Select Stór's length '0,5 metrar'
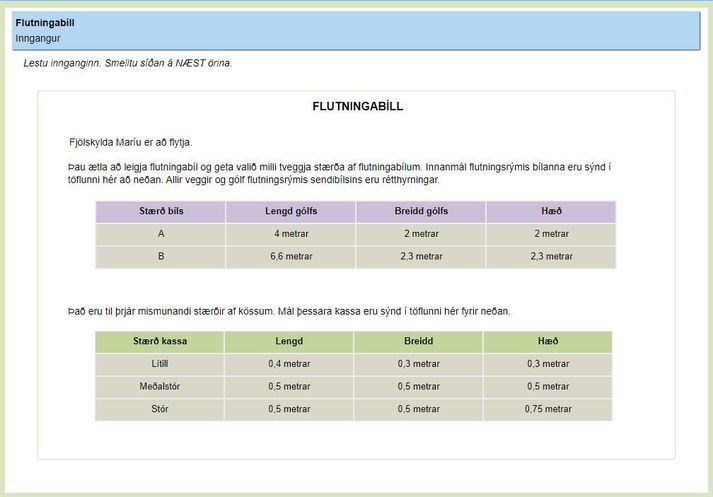This screenshot has width=713, height=497. pyautogui.click(x=289, y=409)
